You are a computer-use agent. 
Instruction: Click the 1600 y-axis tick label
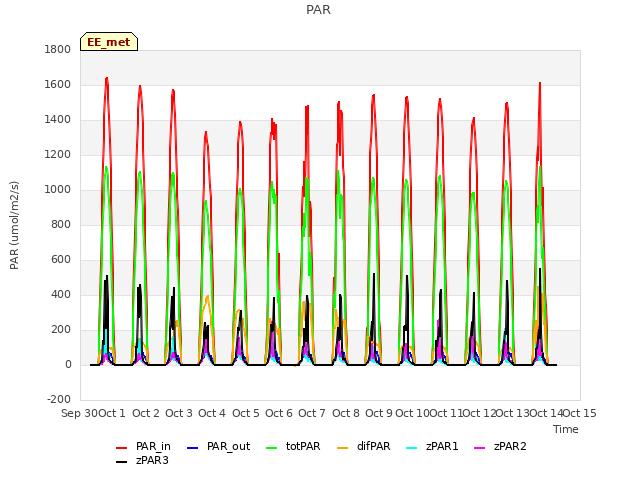[58, 84]
